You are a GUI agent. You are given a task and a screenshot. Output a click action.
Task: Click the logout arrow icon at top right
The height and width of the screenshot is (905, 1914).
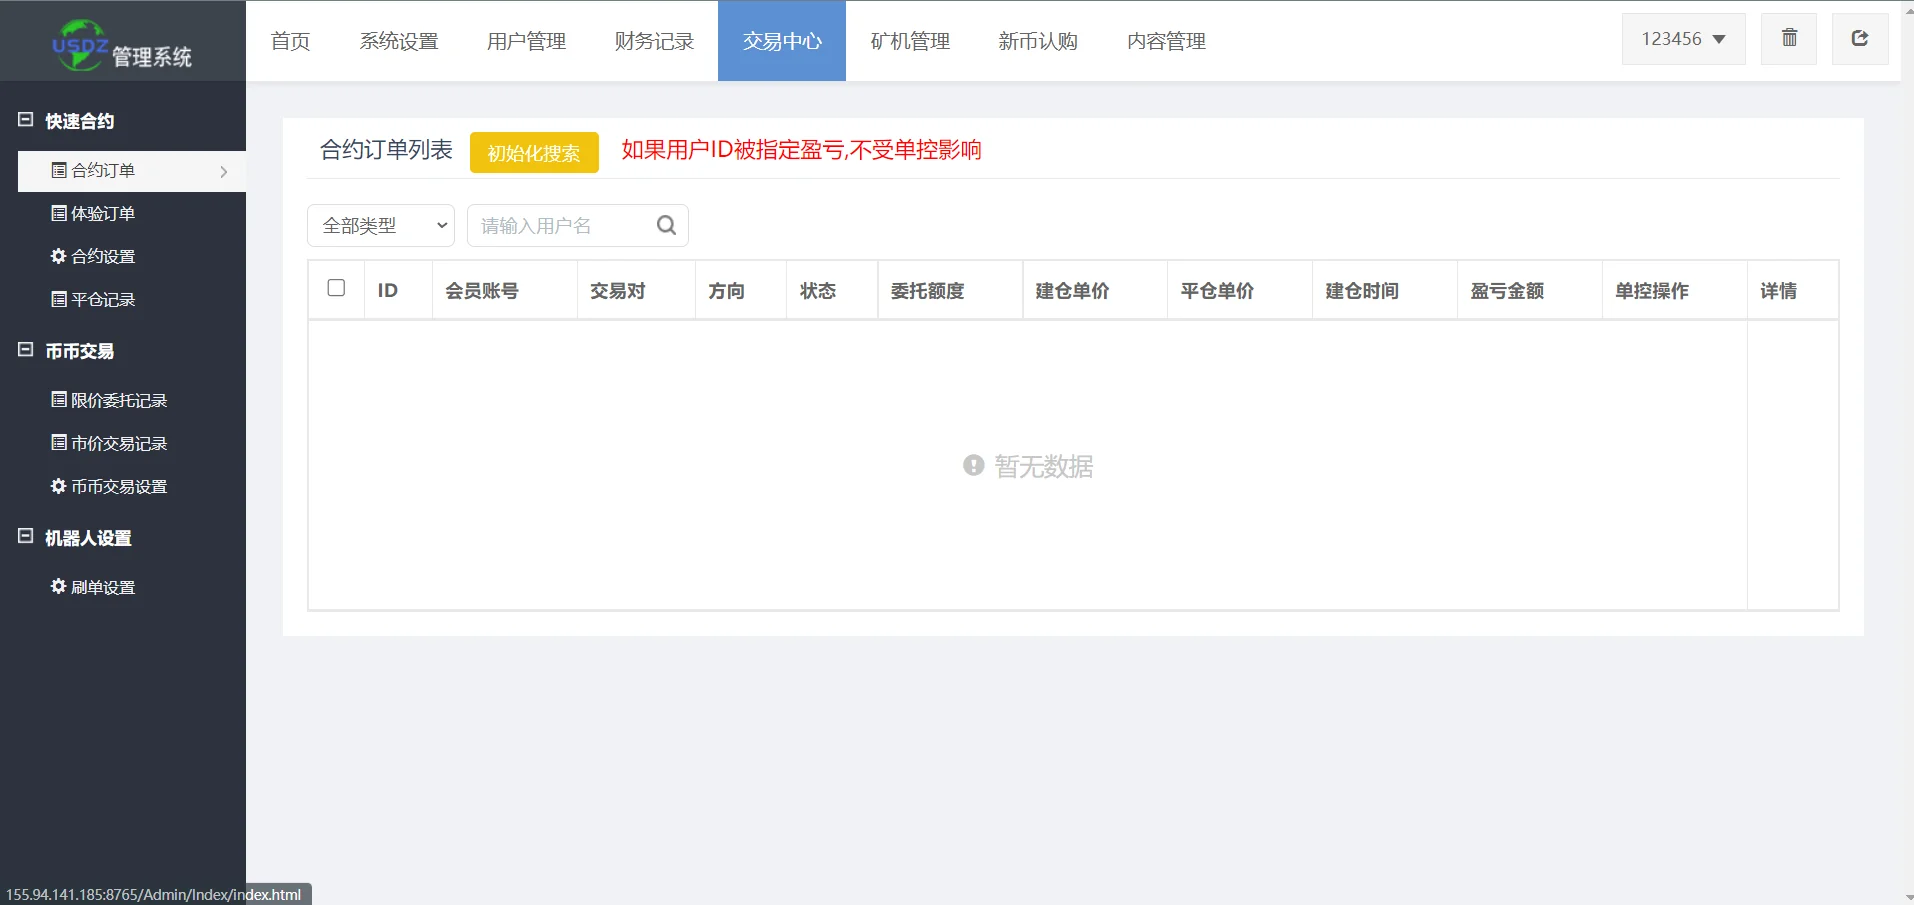click(1859, 39)
